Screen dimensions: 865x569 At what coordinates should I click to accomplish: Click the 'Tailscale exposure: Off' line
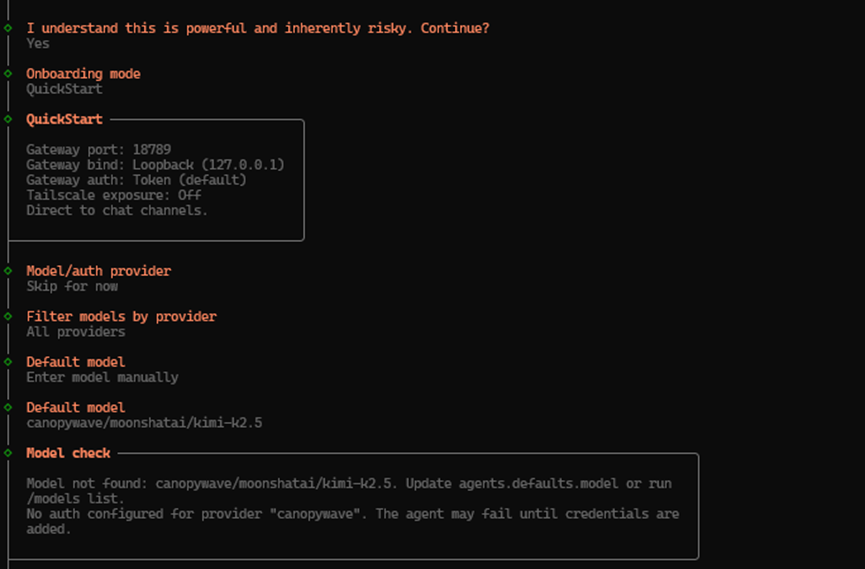[x=114, y=195]
